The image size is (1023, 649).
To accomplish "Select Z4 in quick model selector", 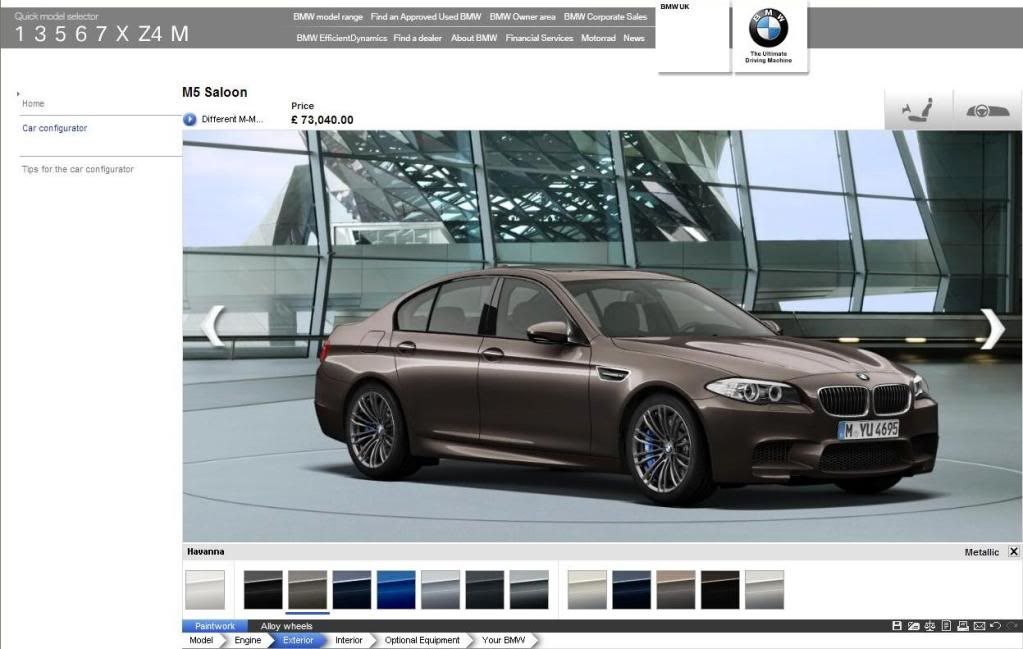I will coord(150,34).
